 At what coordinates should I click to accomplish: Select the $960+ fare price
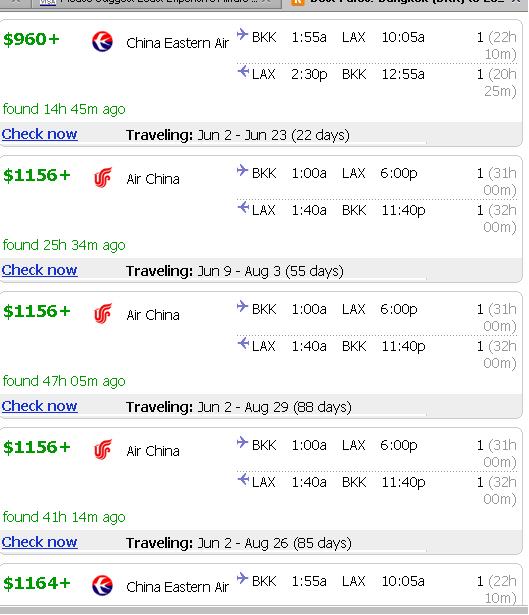point(31,39)
